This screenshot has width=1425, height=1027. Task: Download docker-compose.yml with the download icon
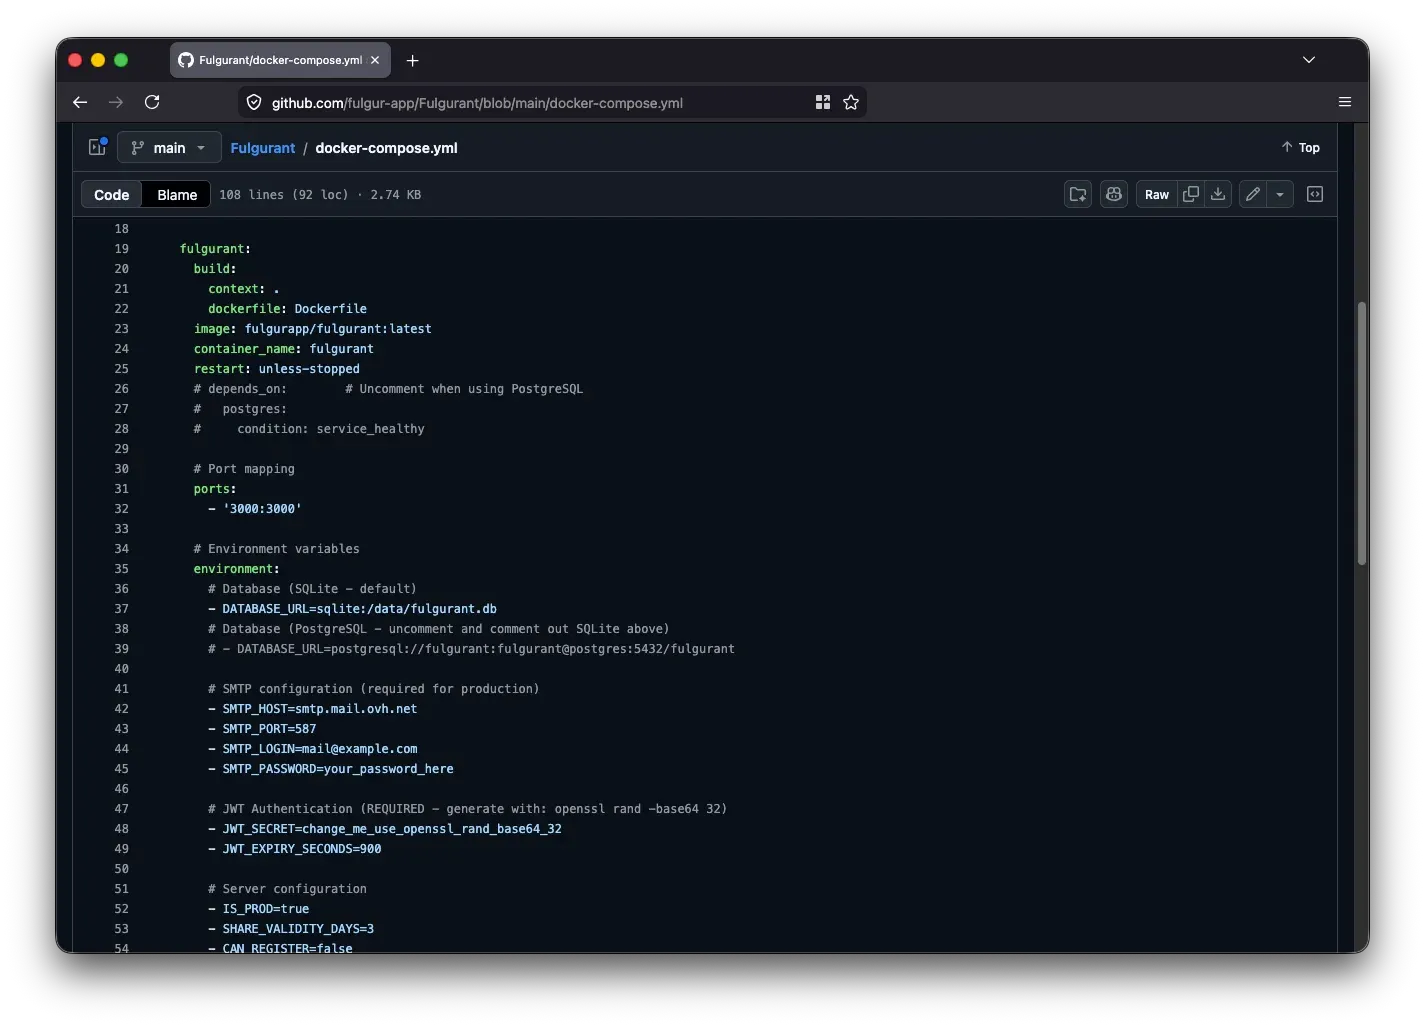(1217, 194)
